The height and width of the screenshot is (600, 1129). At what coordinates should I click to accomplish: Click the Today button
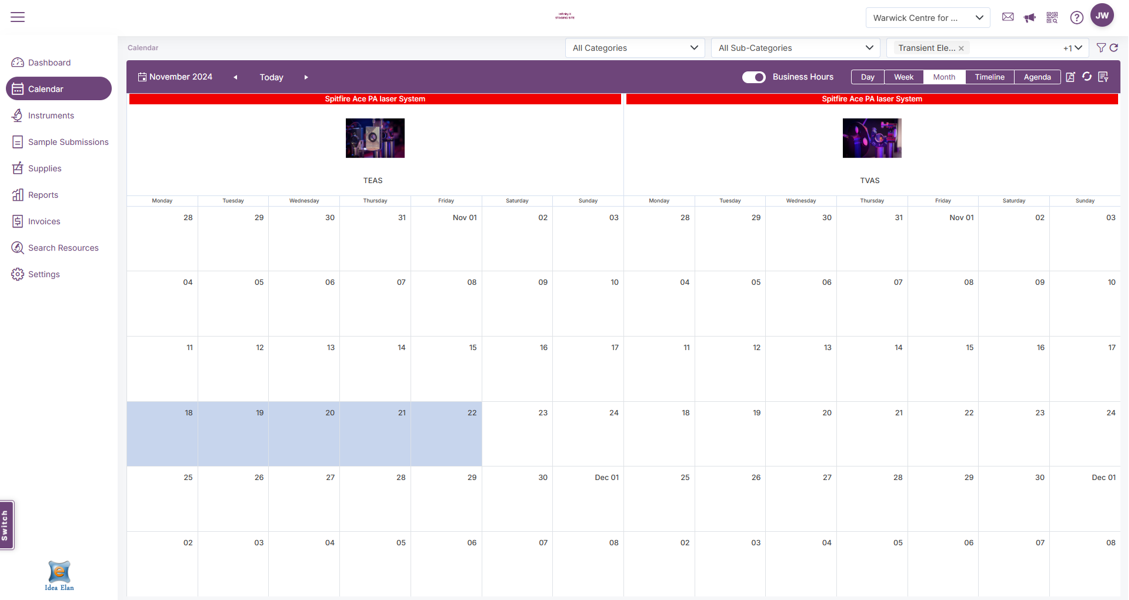tap(271, 77)
